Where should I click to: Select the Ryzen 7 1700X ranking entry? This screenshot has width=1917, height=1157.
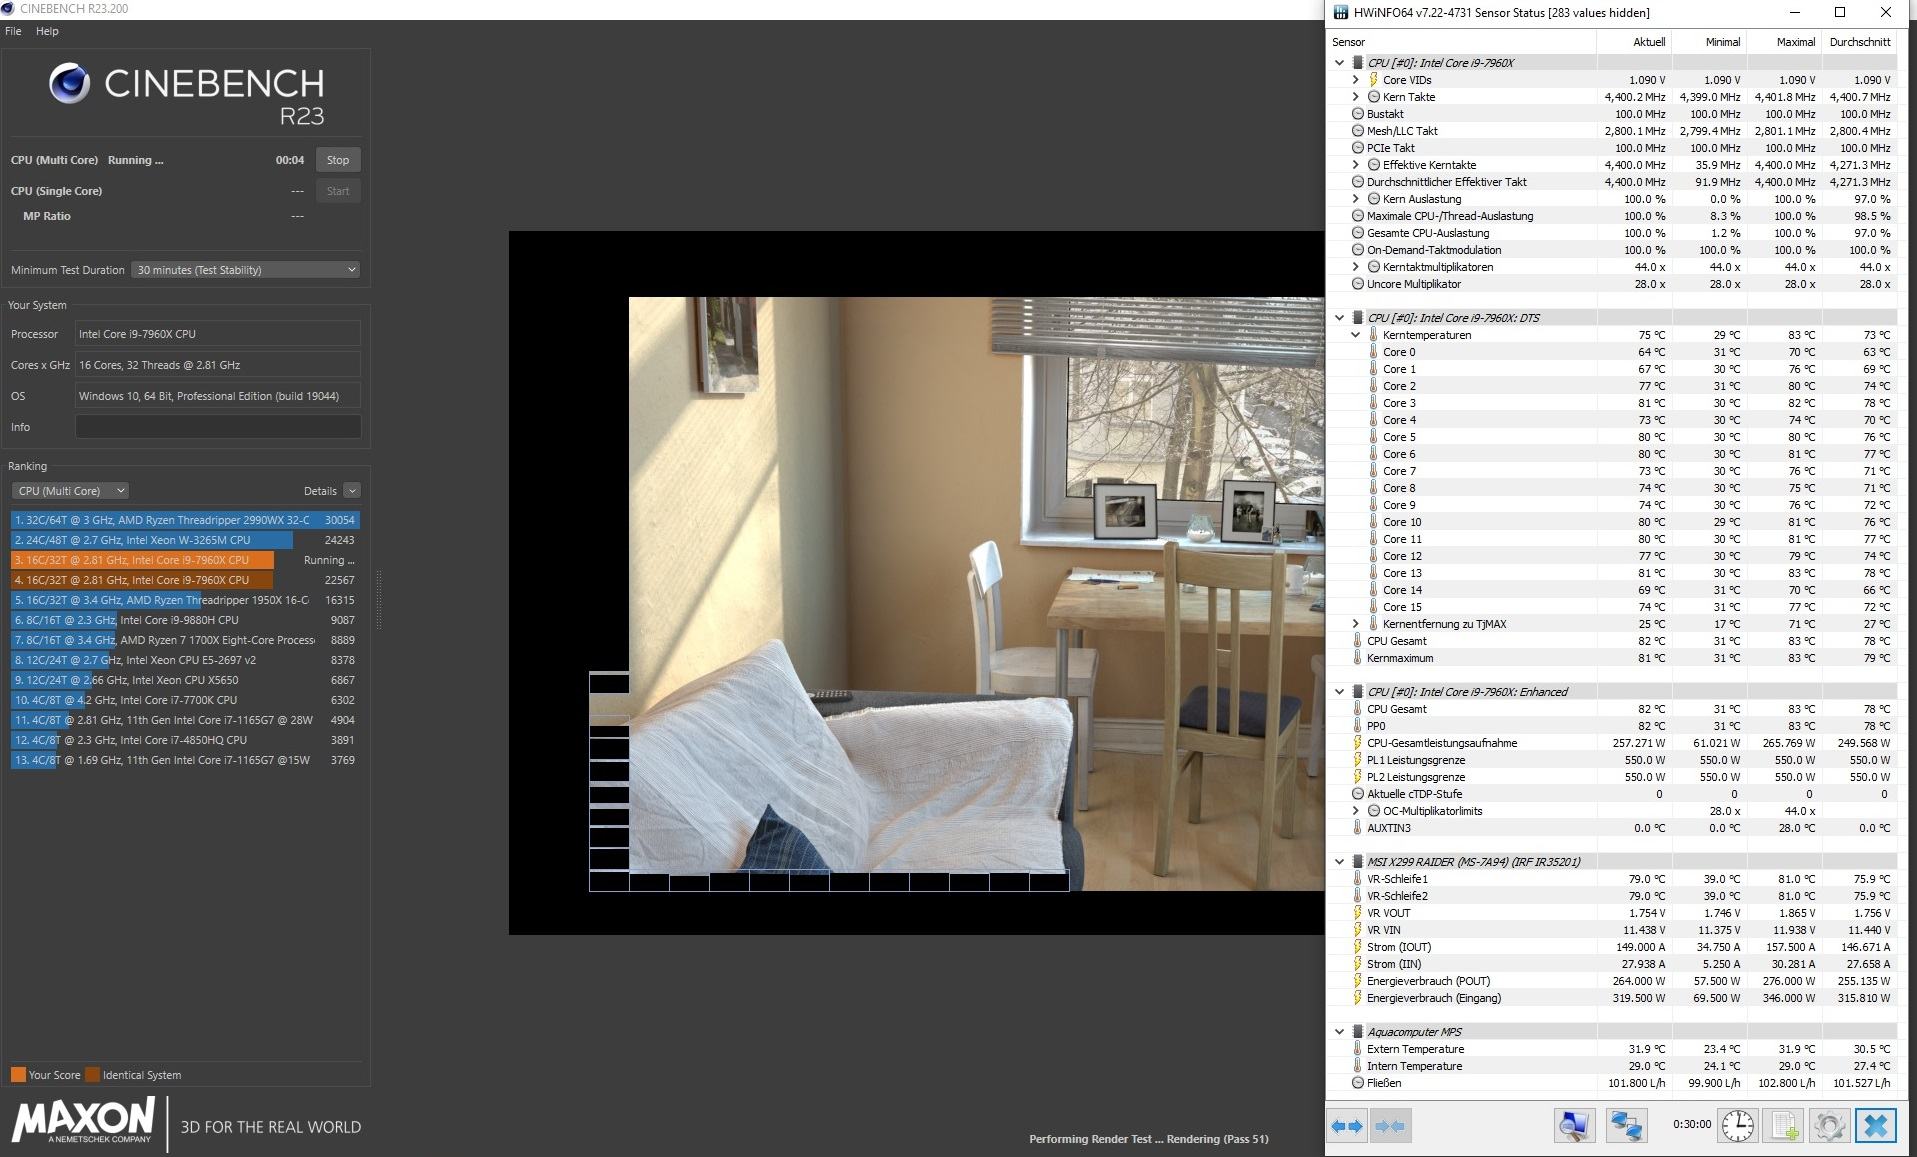(x=185, y=640)
